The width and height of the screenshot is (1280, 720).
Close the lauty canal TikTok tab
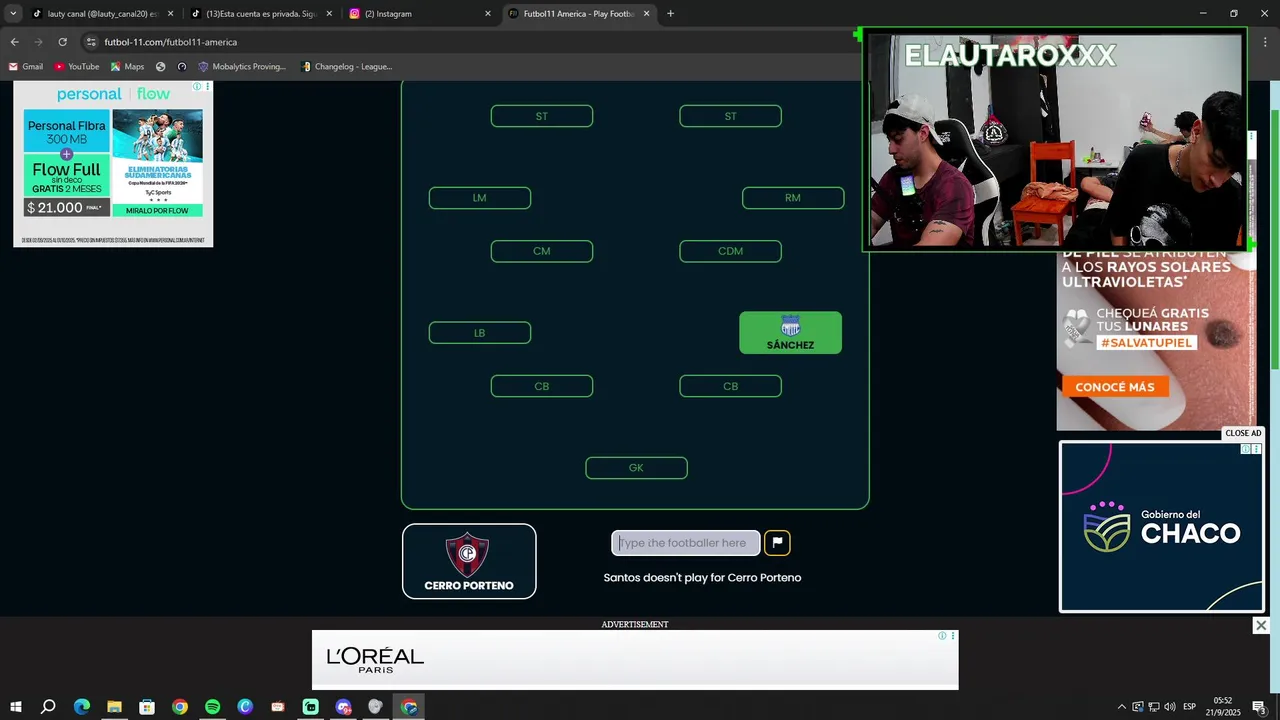(170, 14)
